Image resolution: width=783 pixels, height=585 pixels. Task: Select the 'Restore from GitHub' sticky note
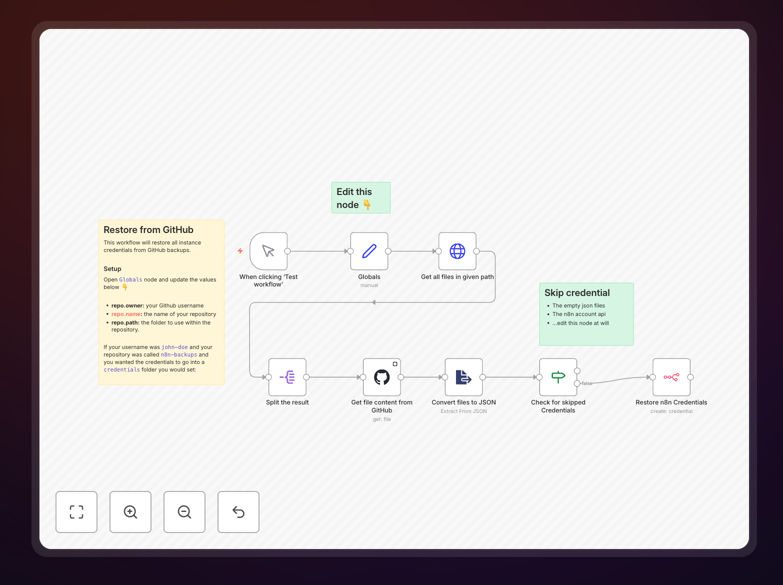click(x=161, y=302)
